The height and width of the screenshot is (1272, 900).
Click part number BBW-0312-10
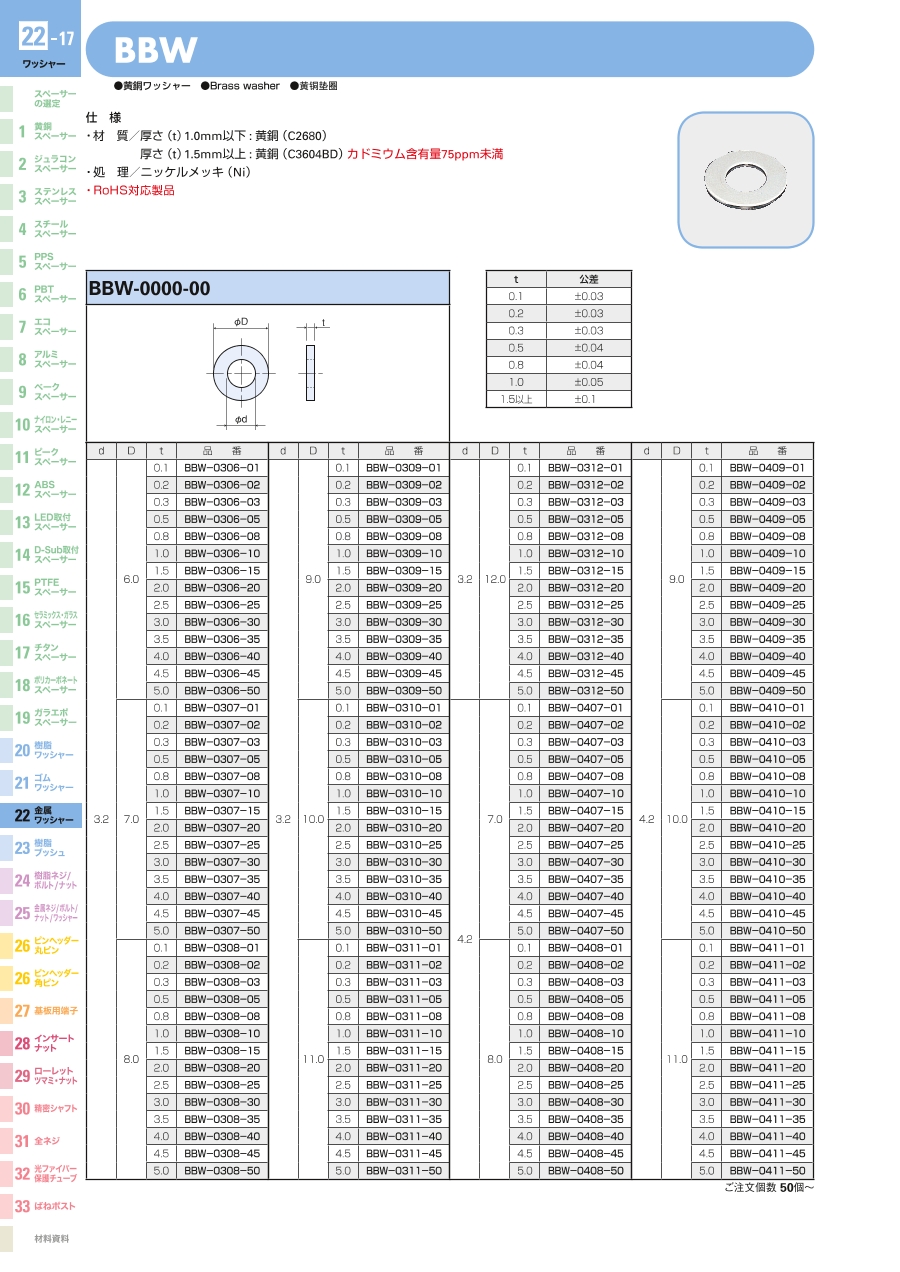585,554
